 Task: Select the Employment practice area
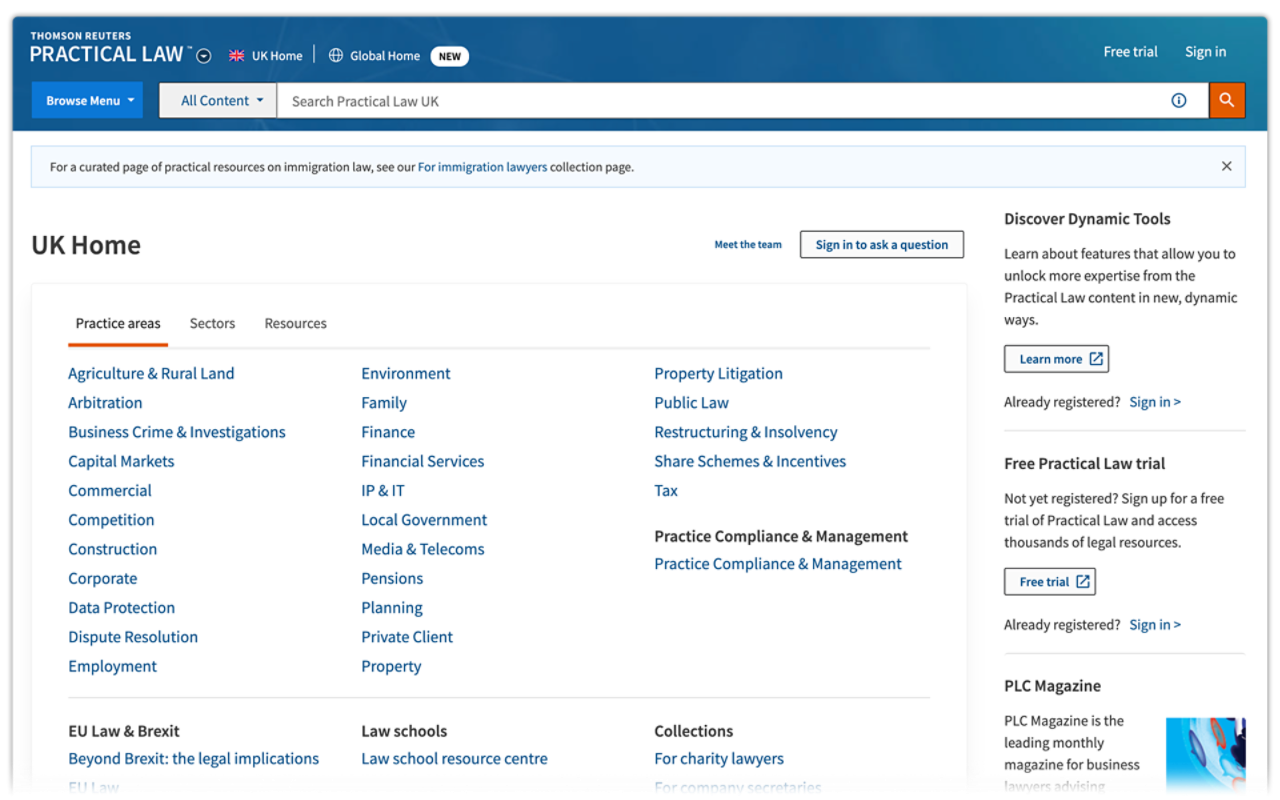112,666
